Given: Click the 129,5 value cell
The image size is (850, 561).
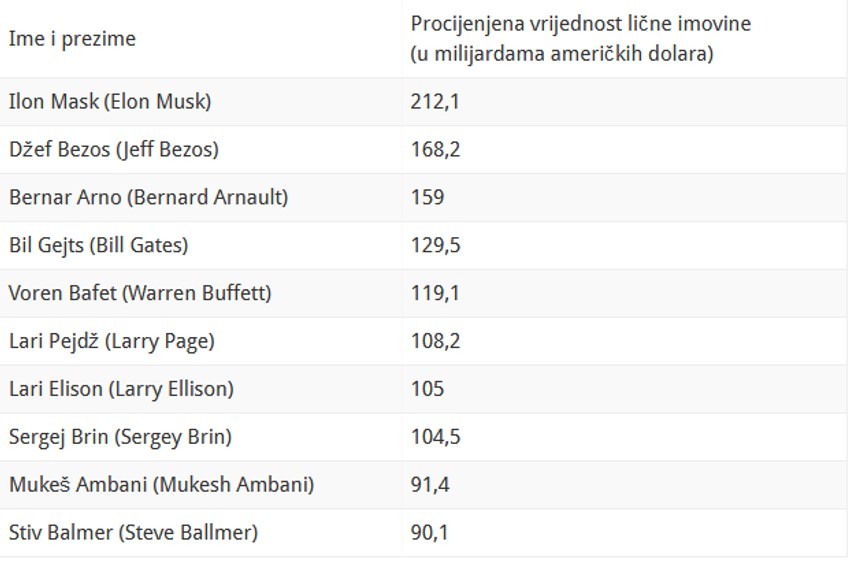Looking at the screenshot, I should coord(435,245).
